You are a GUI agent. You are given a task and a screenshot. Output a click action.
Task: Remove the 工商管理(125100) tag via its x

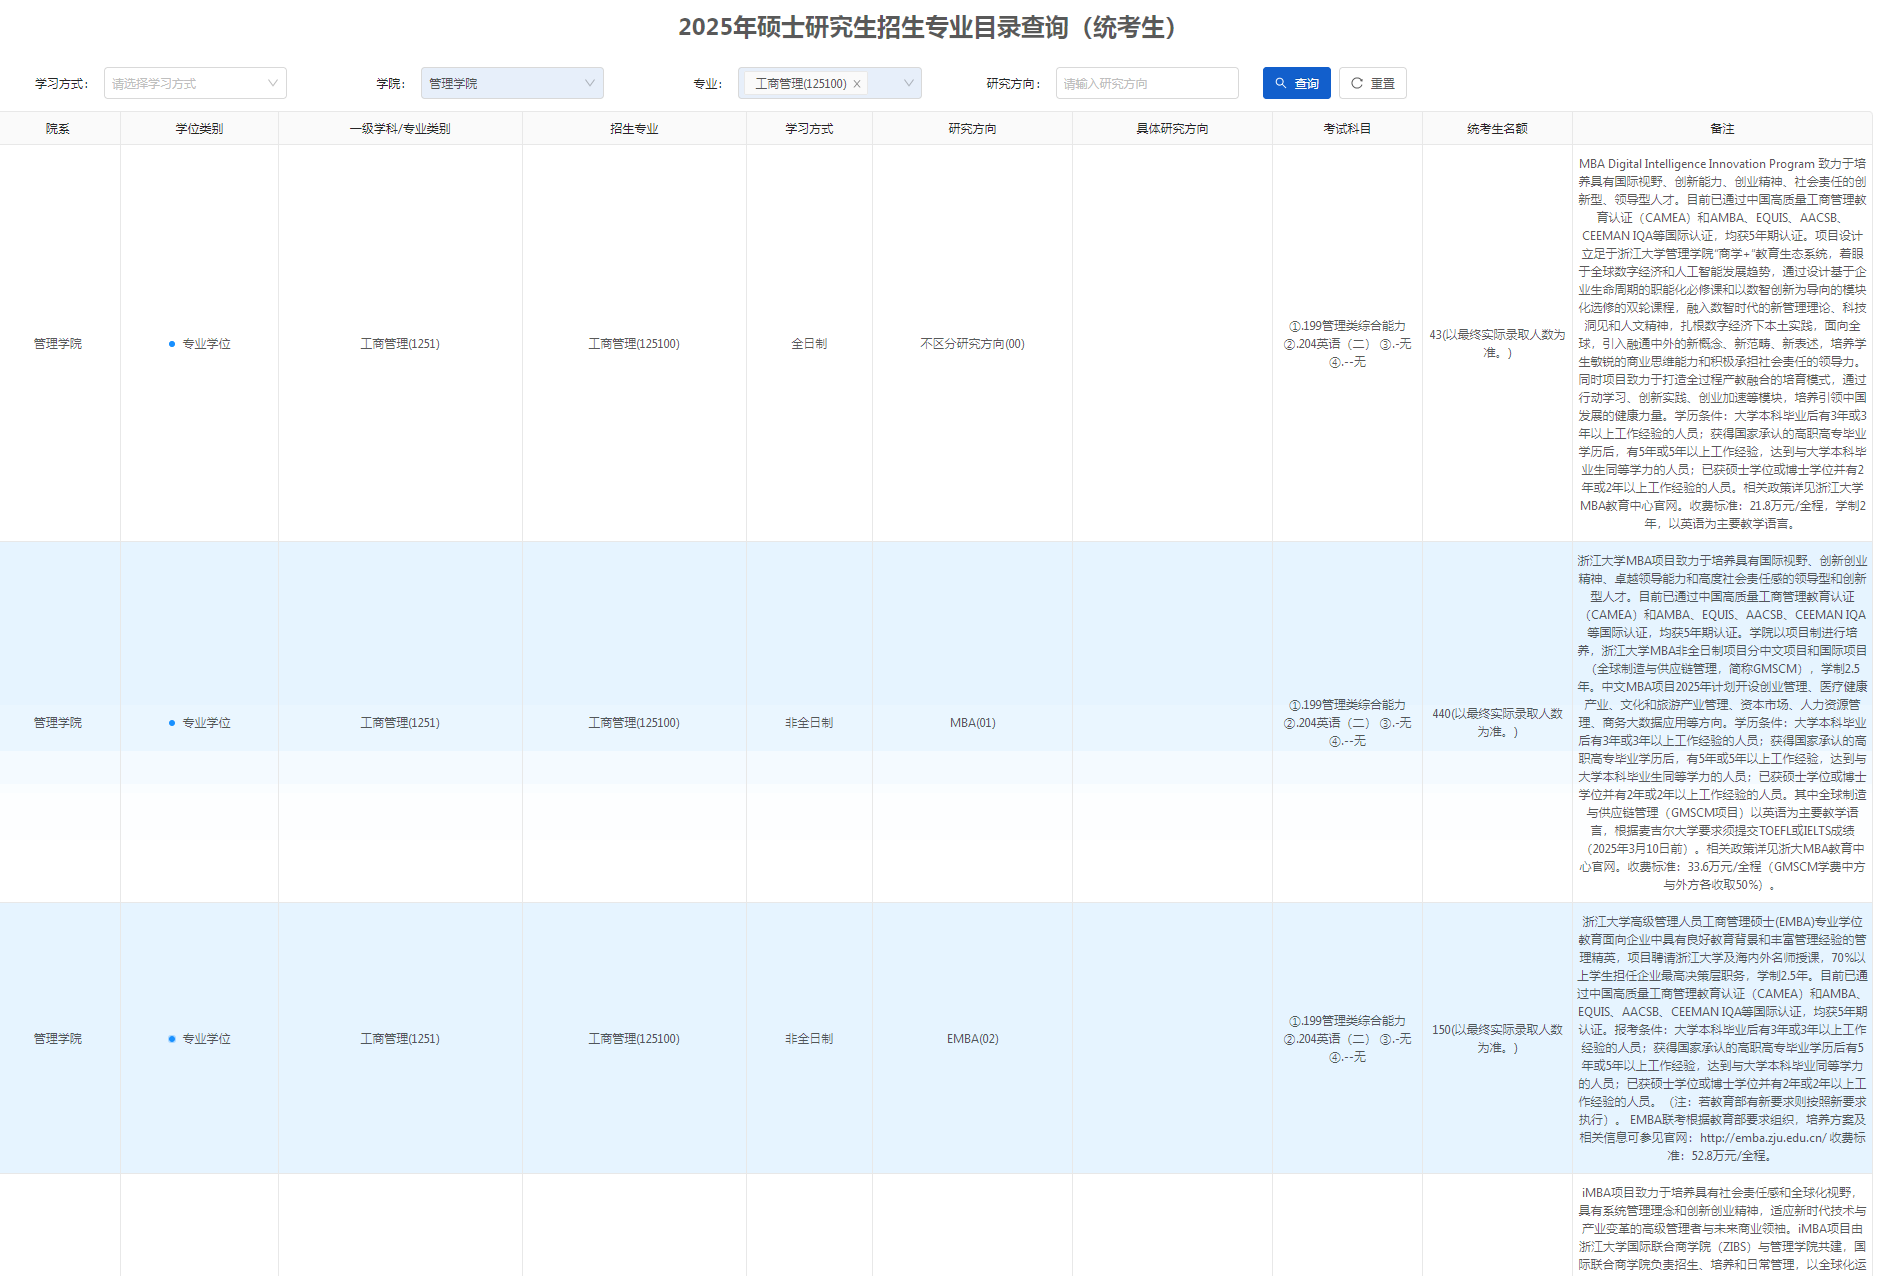[x=857, y=84]
